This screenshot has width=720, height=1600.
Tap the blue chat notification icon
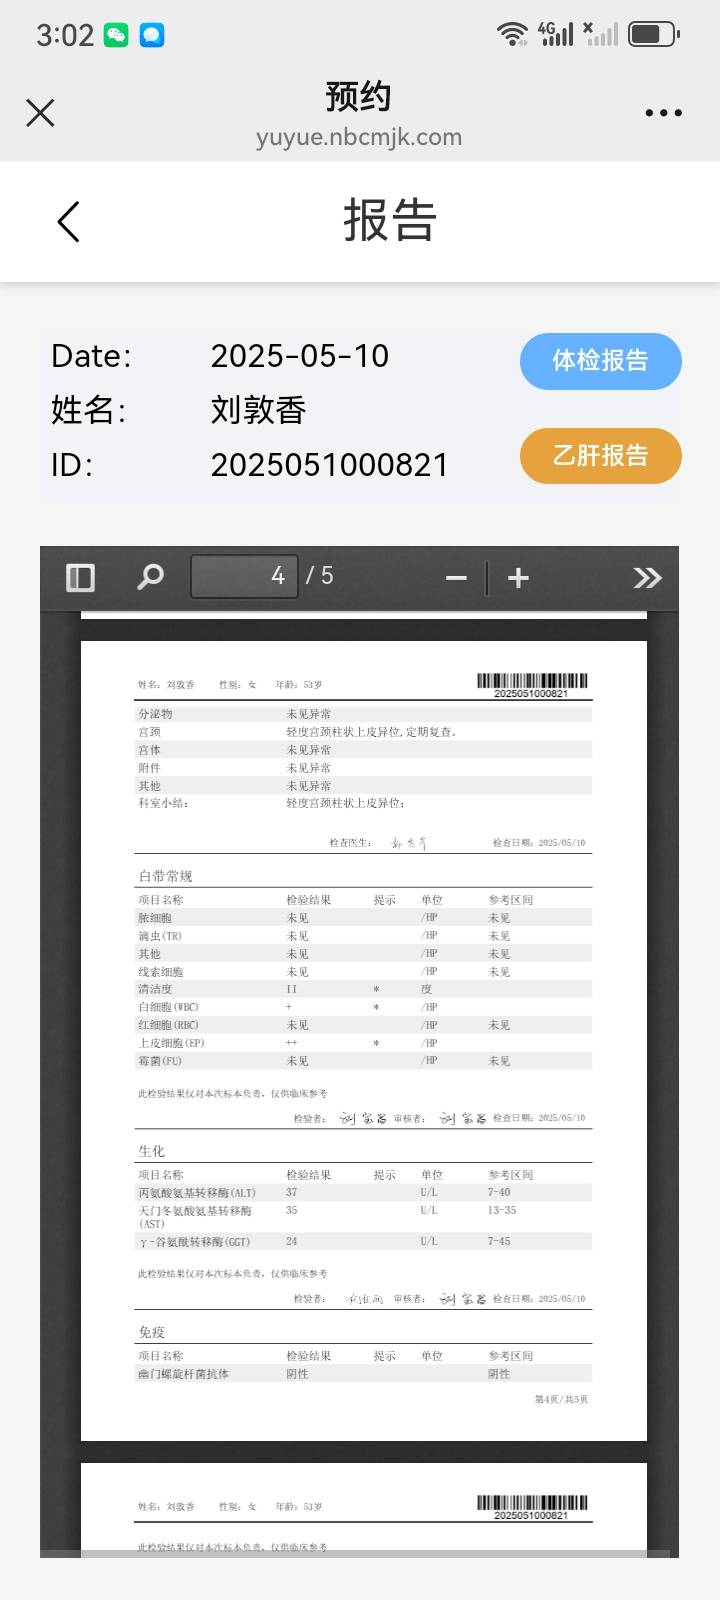point(152,35)
